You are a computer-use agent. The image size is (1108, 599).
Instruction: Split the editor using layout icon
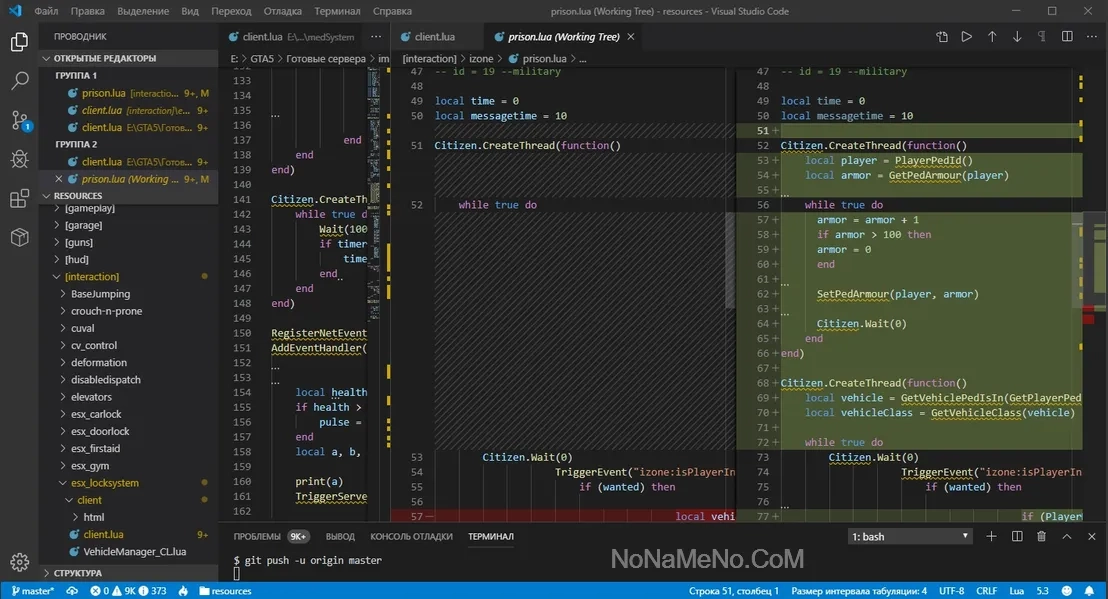(1067, 37)
